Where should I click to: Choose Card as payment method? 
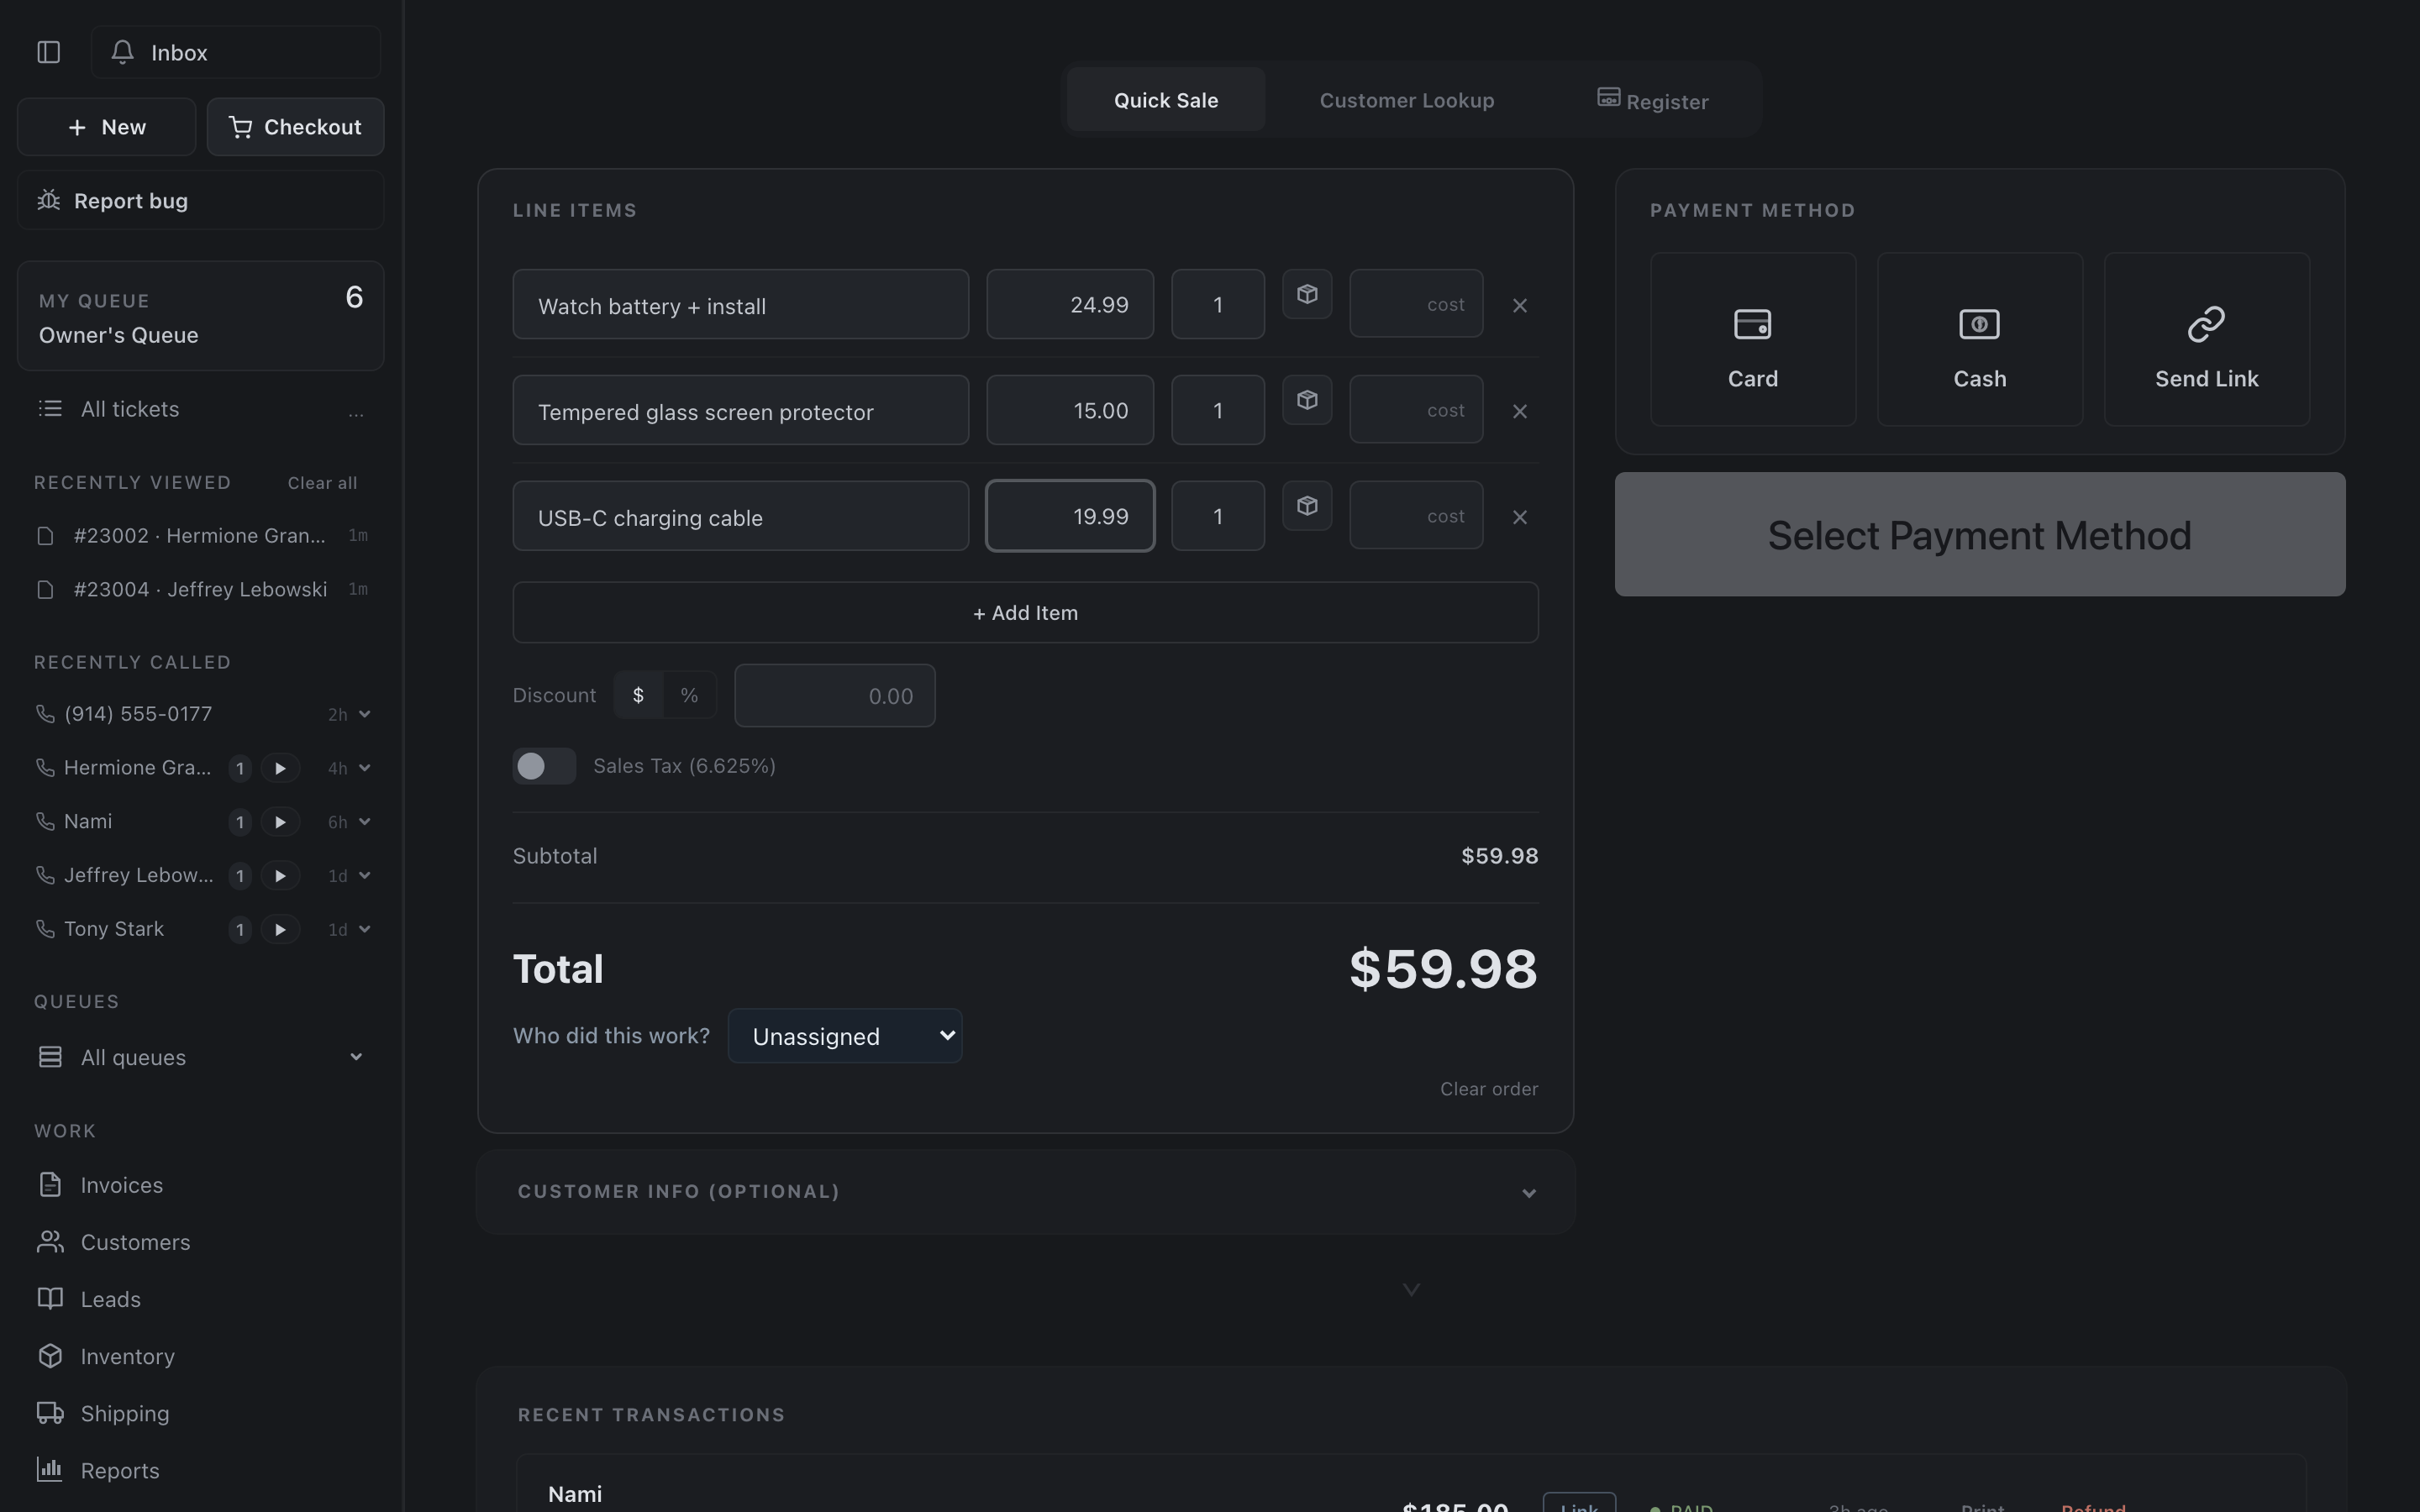[x=1753, y=340]
